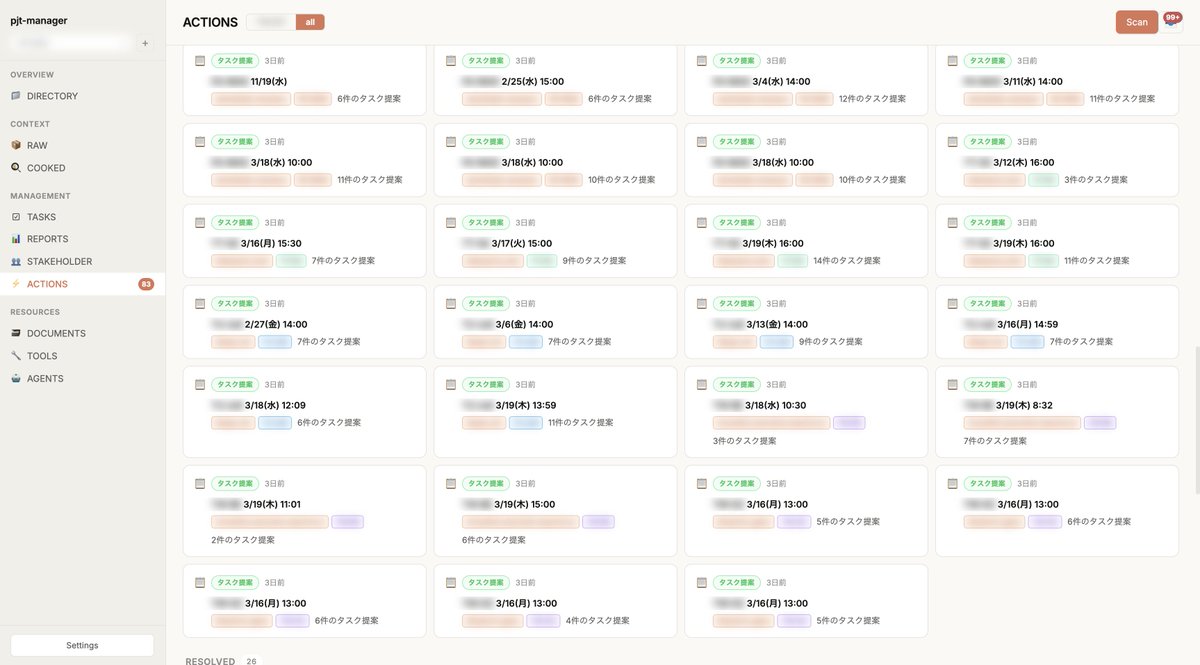The image size is (1200, 665).
Task: Click calendar icon on 3/13(金) 14:00 card
Action: tap(702, 304)
